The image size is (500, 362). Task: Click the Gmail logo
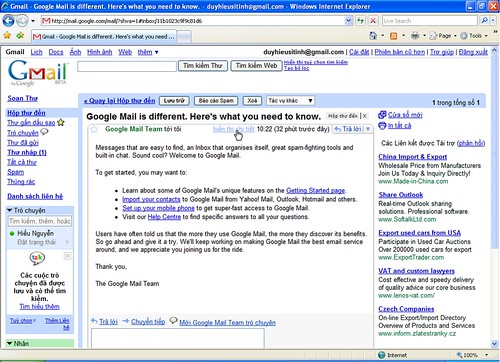[38, 73]
